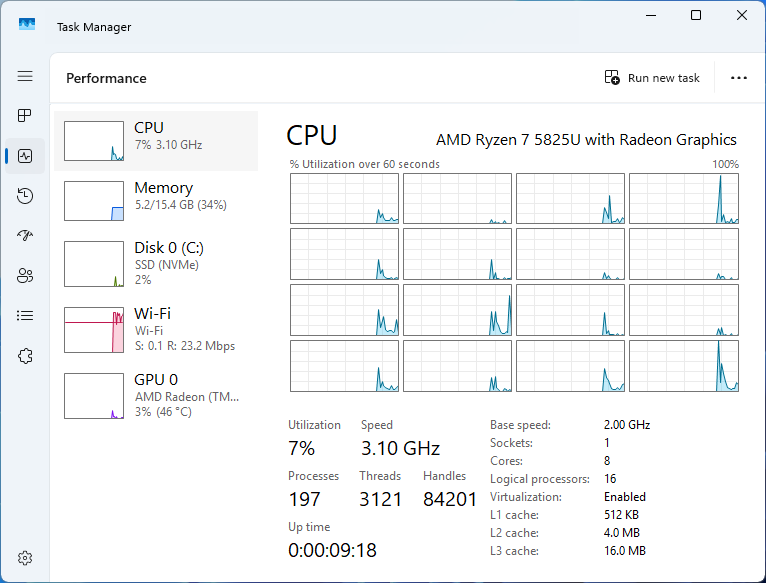Open the three-dot more options menu
Image resolution: width=766 pixels, height=583 pixels.
click(x=739, y=78)
